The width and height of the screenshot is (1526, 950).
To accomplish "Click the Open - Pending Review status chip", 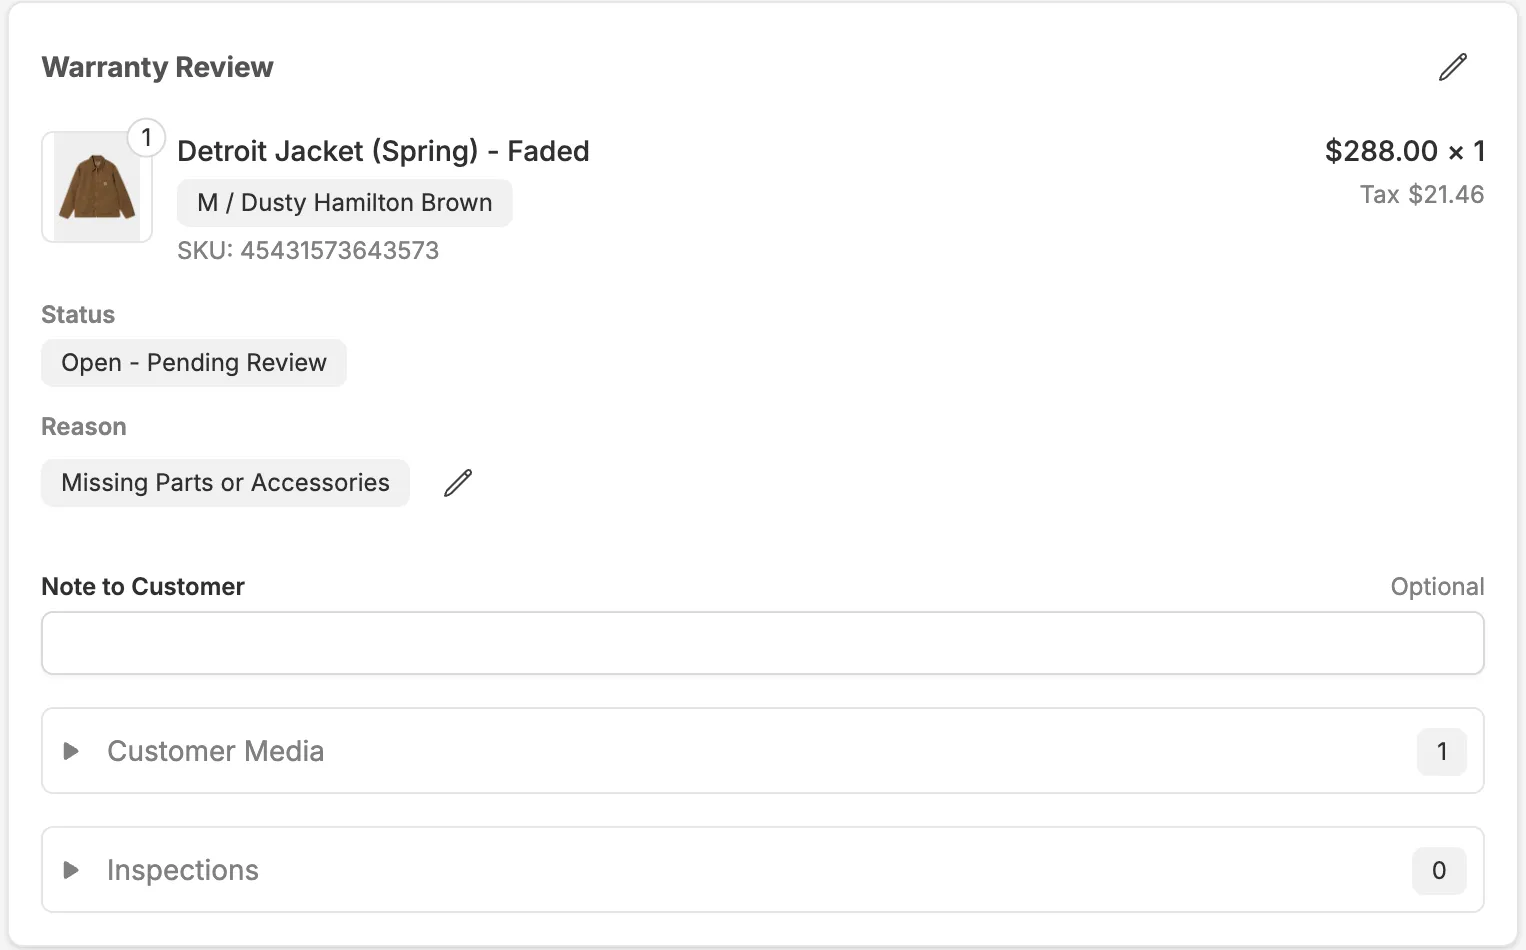I will point(193,363).
